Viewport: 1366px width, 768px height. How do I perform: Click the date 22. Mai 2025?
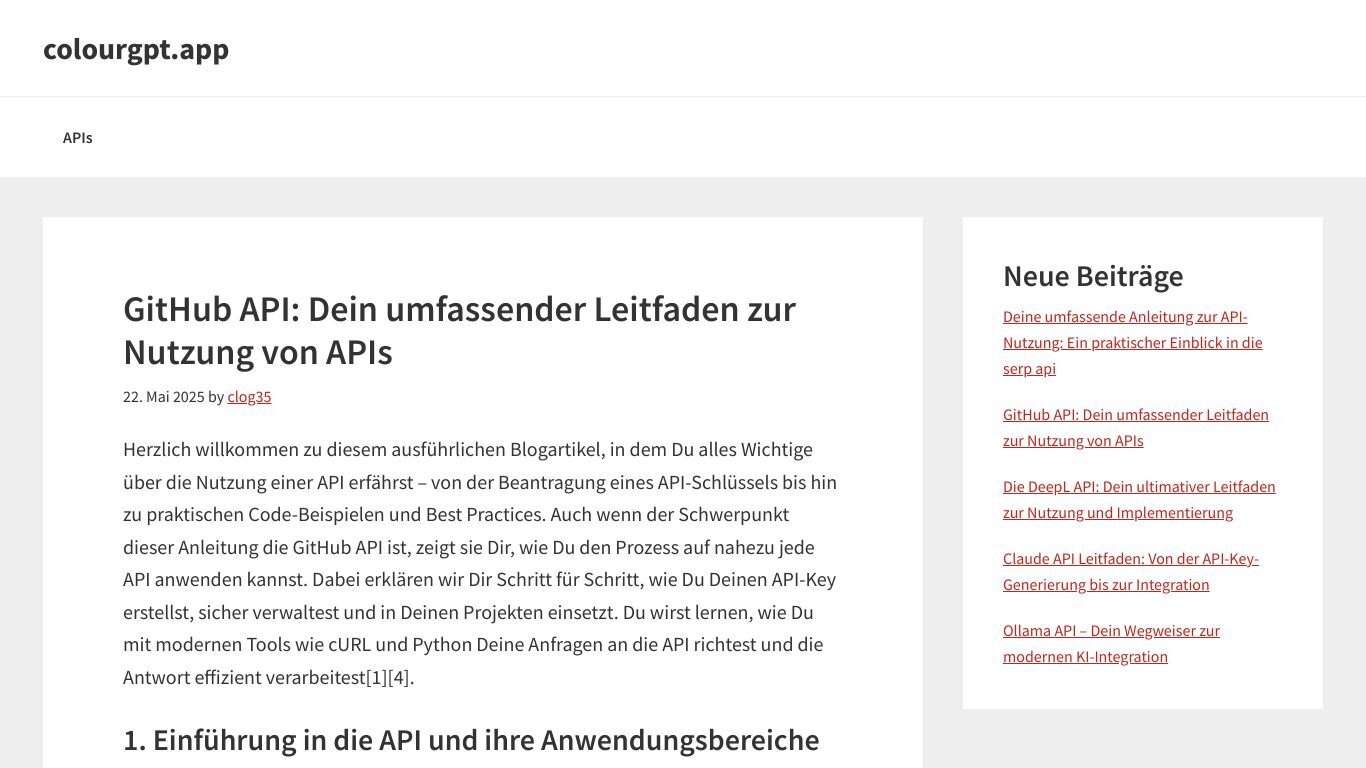coord(164,397)
